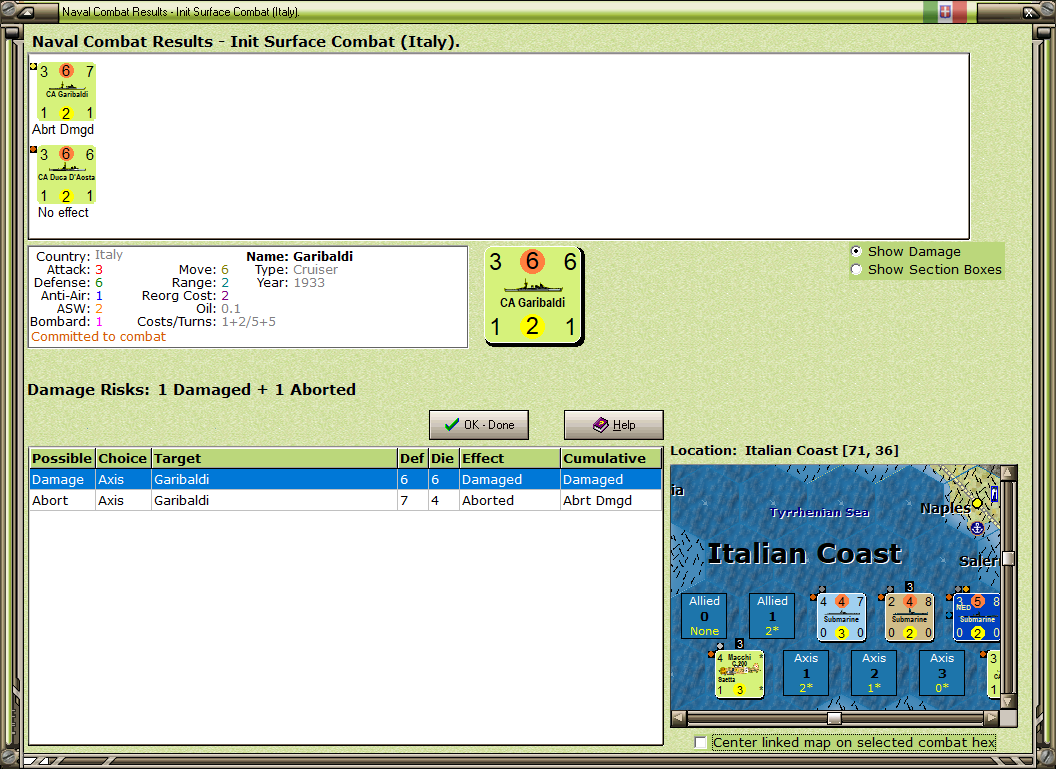The width and height of the screenshot is (1056, 769).
Task: Click the Die column header
Action: (443, 459)
